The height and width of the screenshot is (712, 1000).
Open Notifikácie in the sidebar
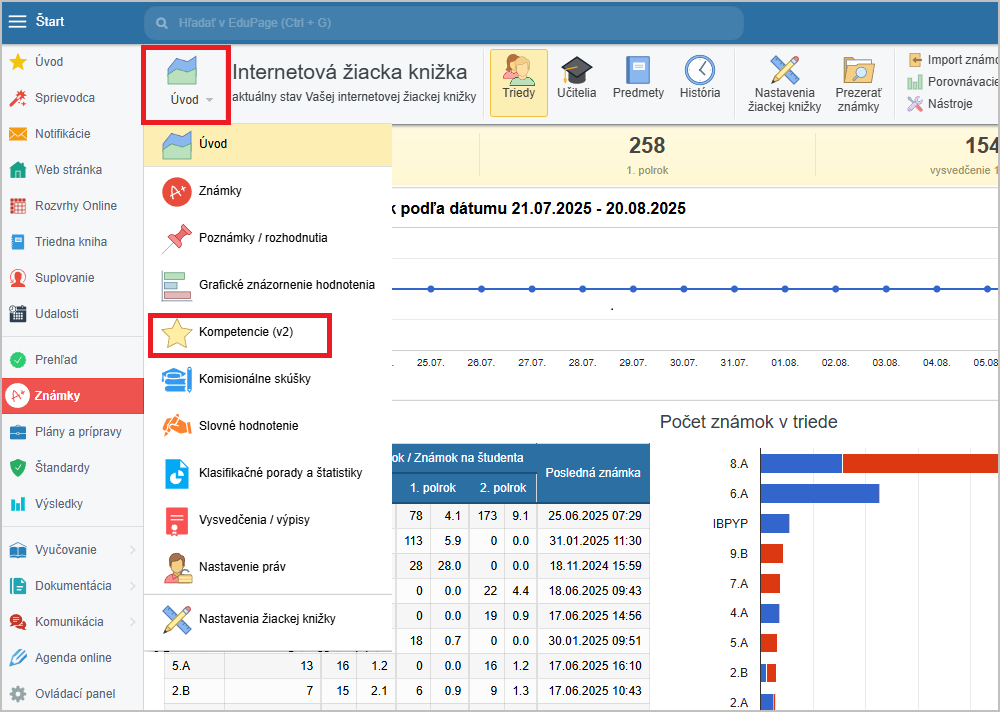62,134
